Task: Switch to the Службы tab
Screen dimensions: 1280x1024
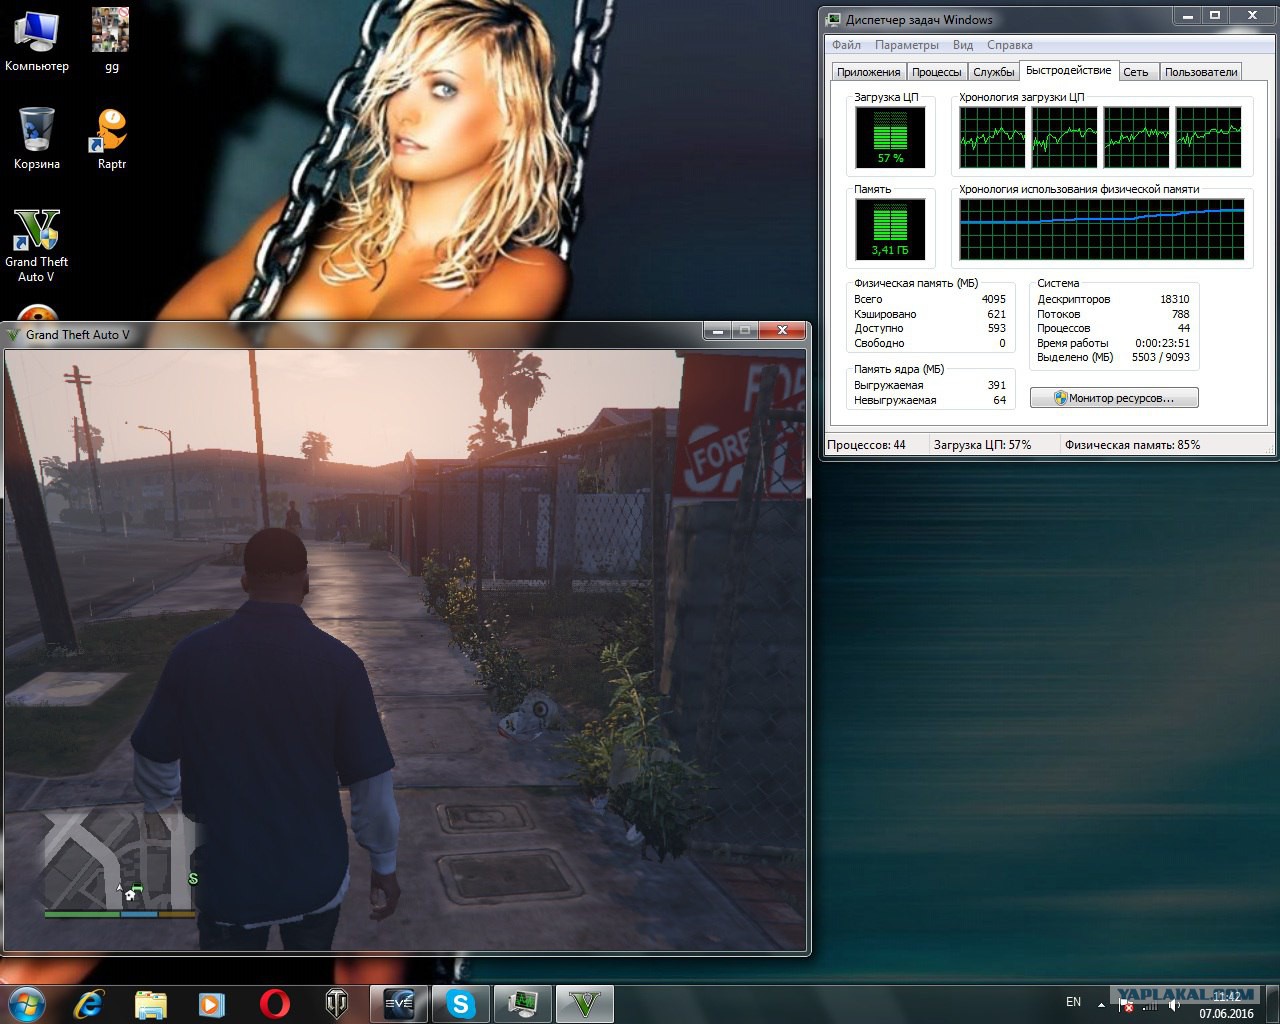Action: pyautogui.click(x=993, y=72)
